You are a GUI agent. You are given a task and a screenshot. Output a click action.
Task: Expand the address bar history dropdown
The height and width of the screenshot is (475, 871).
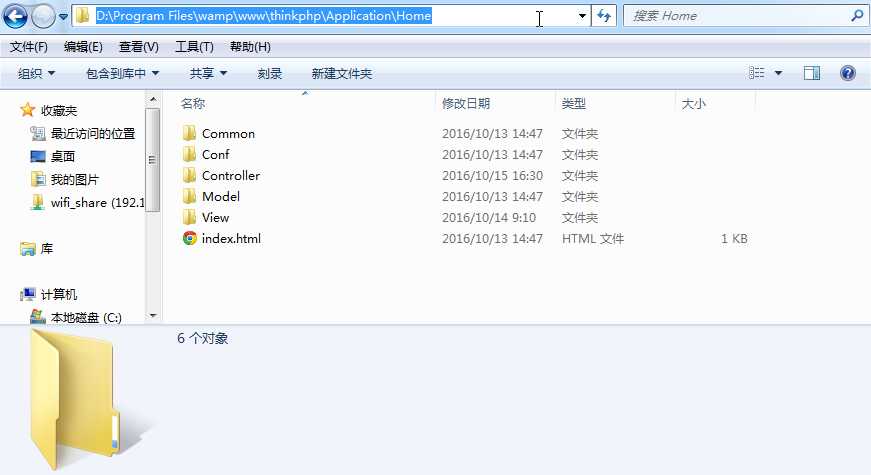pos(582,16)
